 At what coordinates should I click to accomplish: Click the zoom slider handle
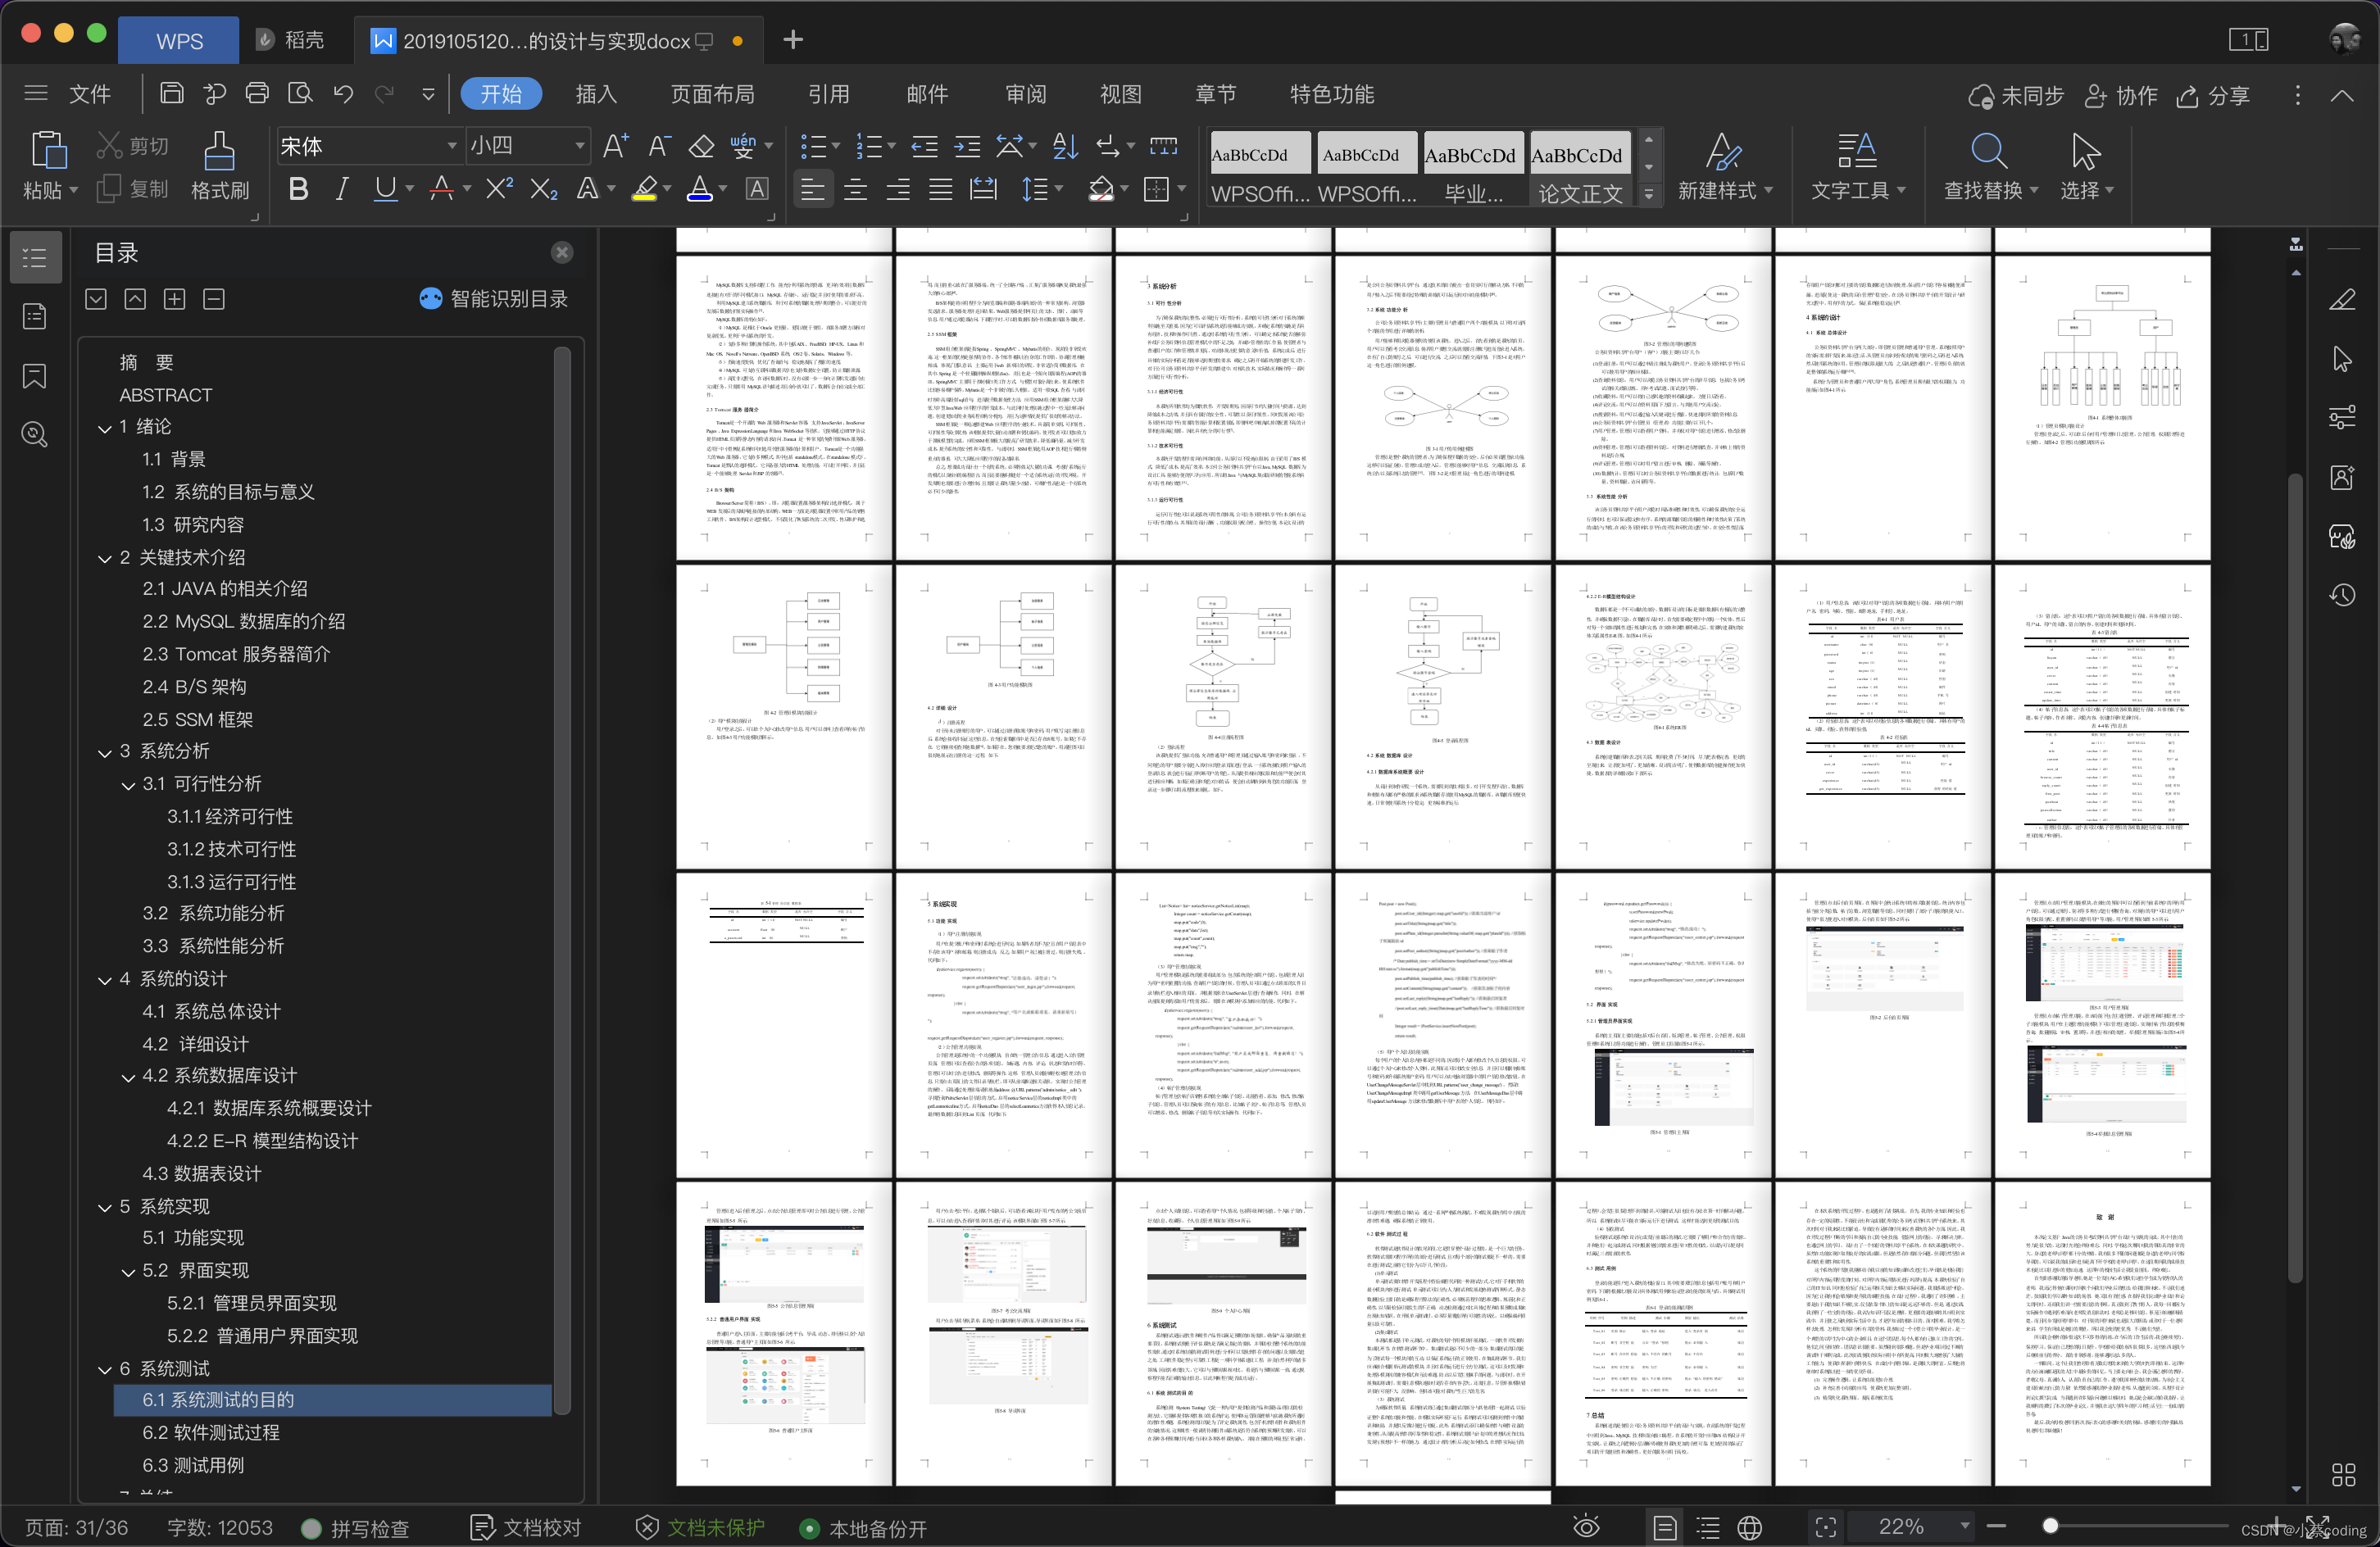2050,1526
